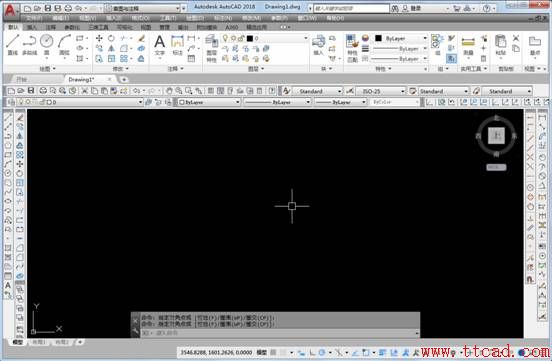
Task: Open the ISO-25 dimension style dropdown
Action: click(x=381, y=91)
